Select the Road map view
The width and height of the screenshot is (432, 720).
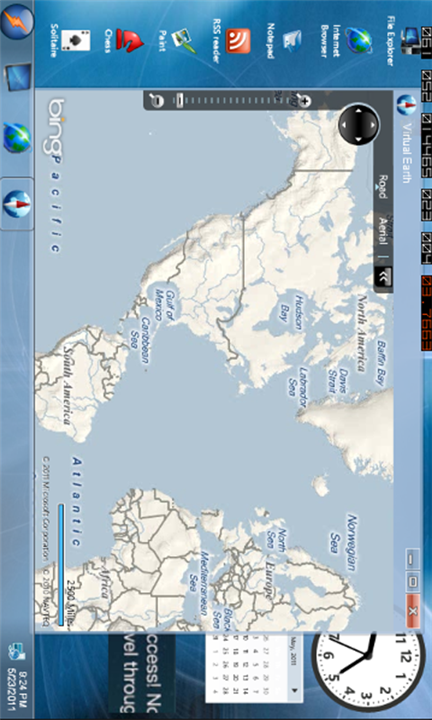pyautogui.click(x=381, y=186)
